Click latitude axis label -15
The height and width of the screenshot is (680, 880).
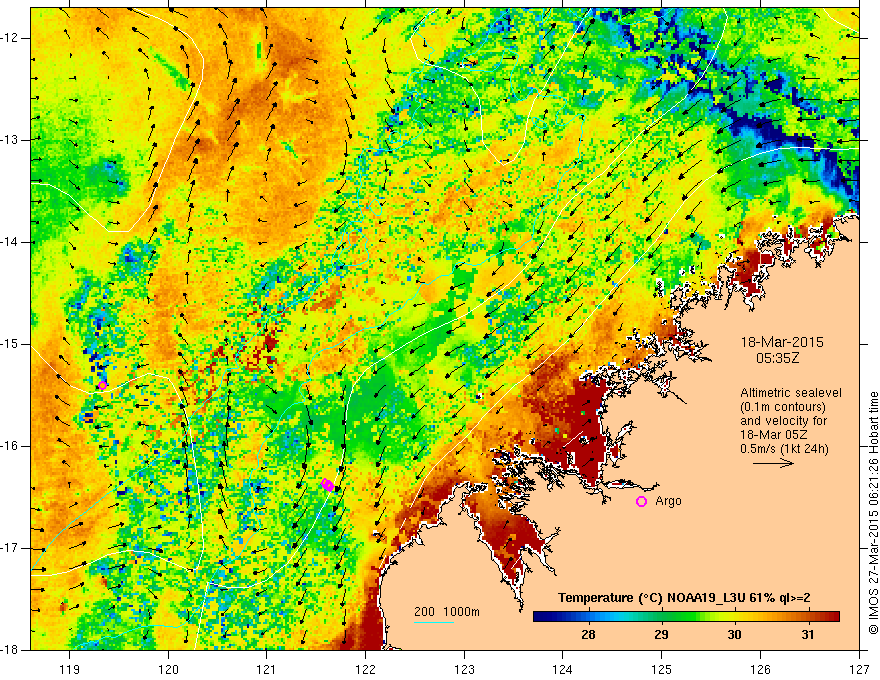pyautogui.click(x=11, y=344)
